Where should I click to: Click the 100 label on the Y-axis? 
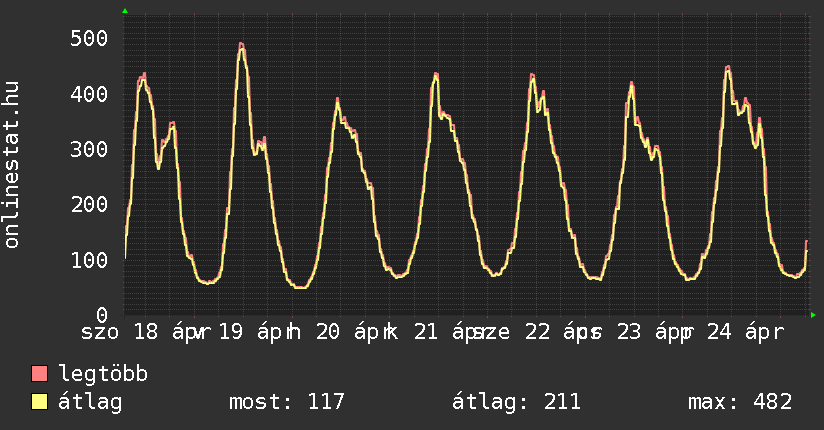(90, 260)
